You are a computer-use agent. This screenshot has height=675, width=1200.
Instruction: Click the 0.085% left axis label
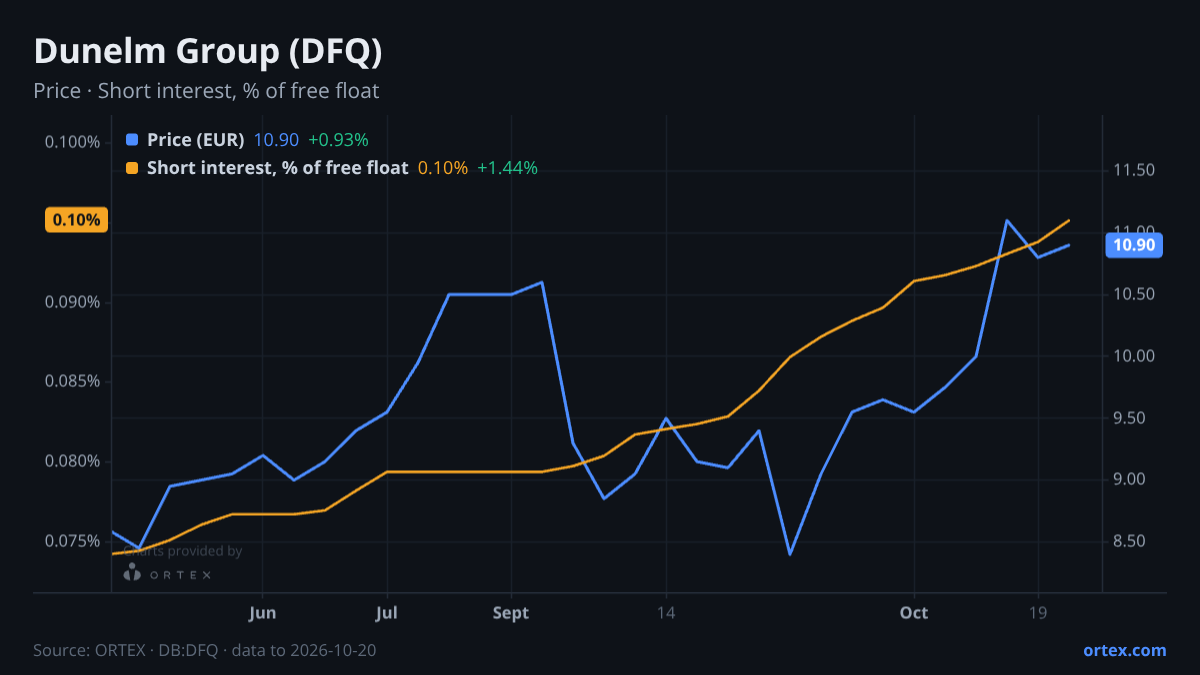pos(73,382)
